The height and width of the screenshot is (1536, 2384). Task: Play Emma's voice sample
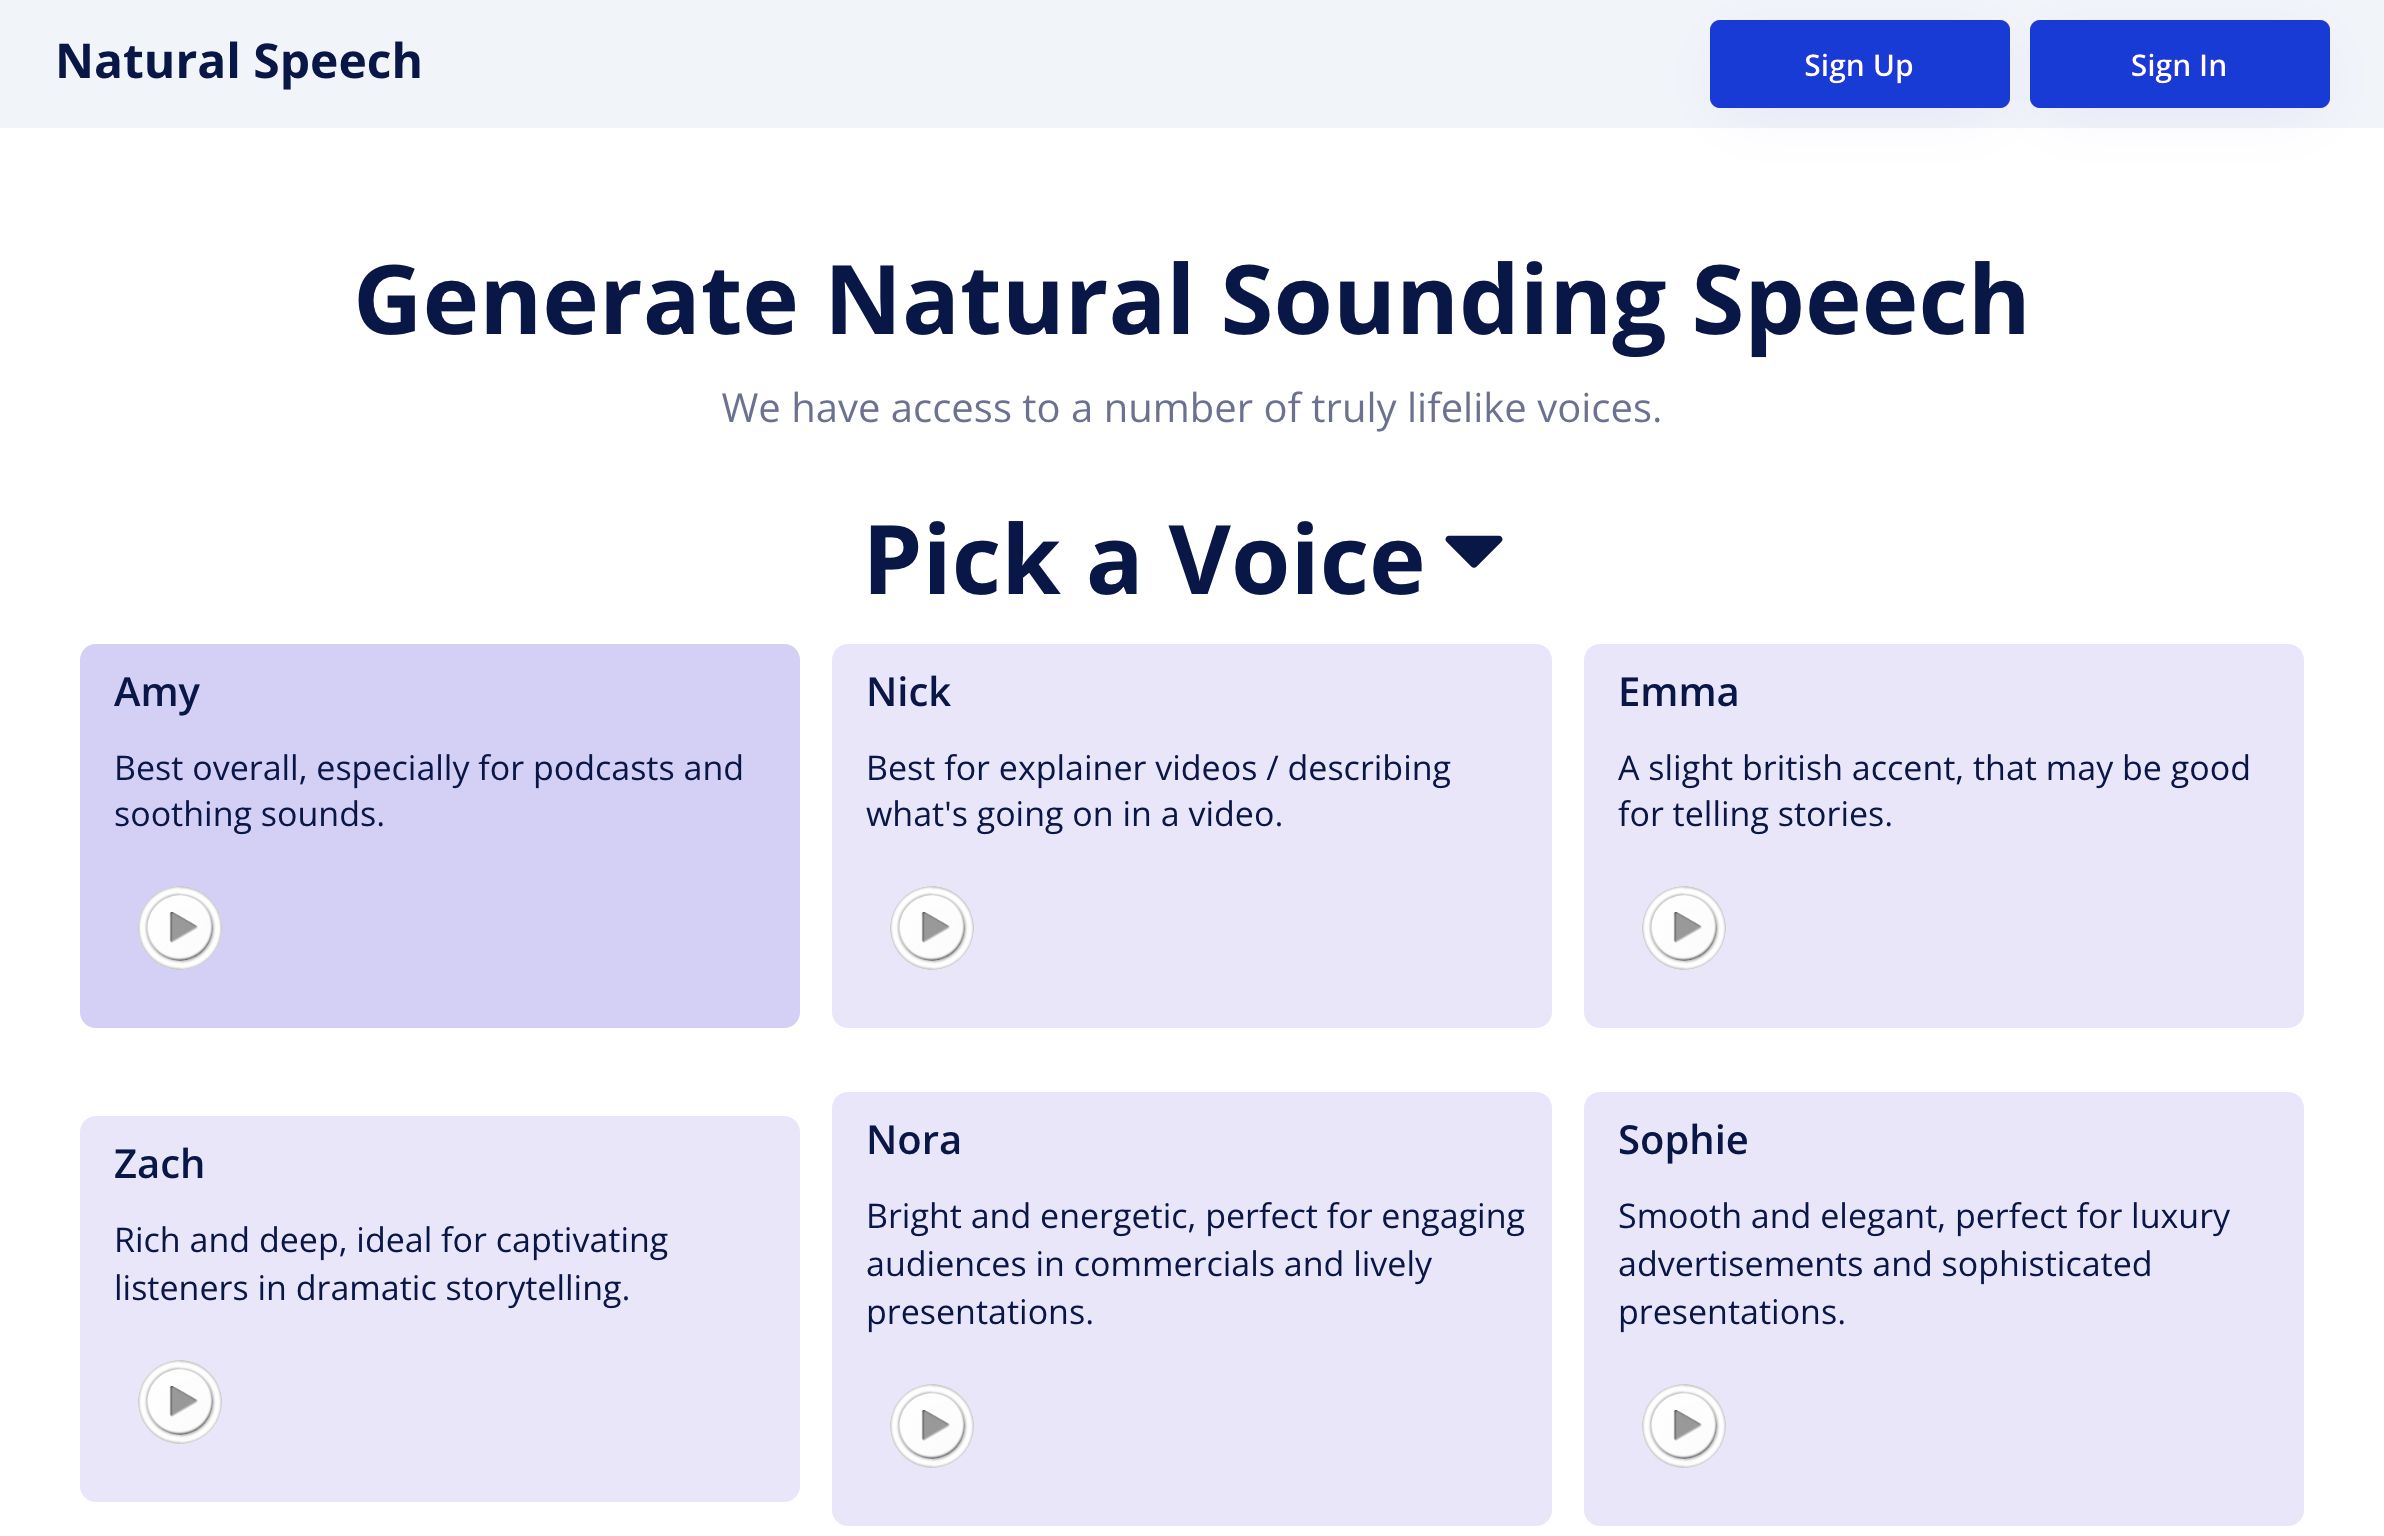coord(1684,927)
